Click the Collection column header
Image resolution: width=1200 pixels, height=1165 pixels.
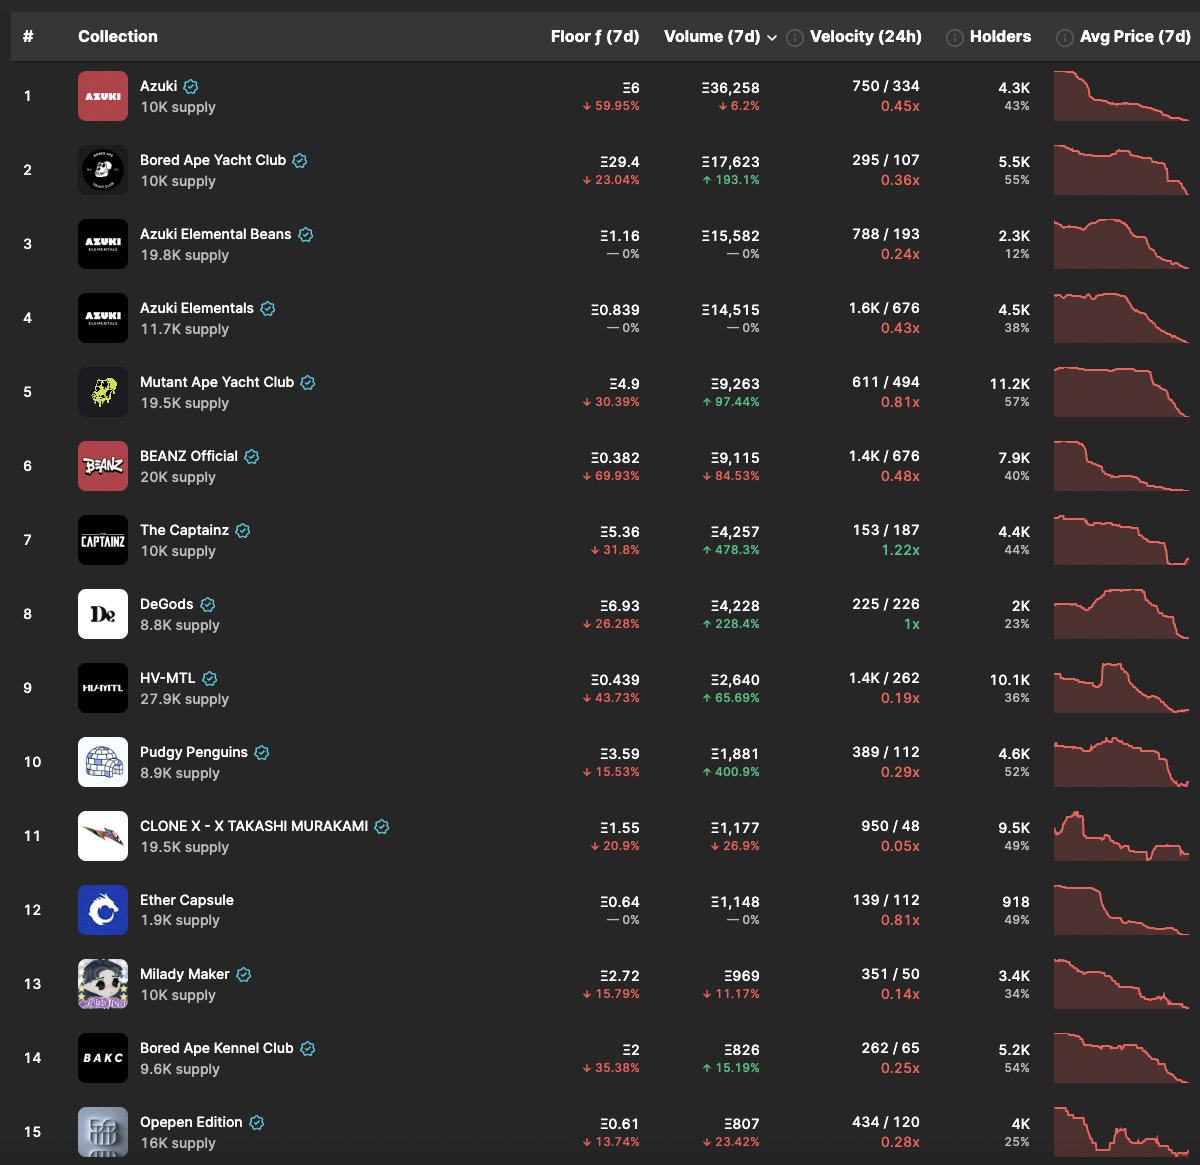(118, 36)
